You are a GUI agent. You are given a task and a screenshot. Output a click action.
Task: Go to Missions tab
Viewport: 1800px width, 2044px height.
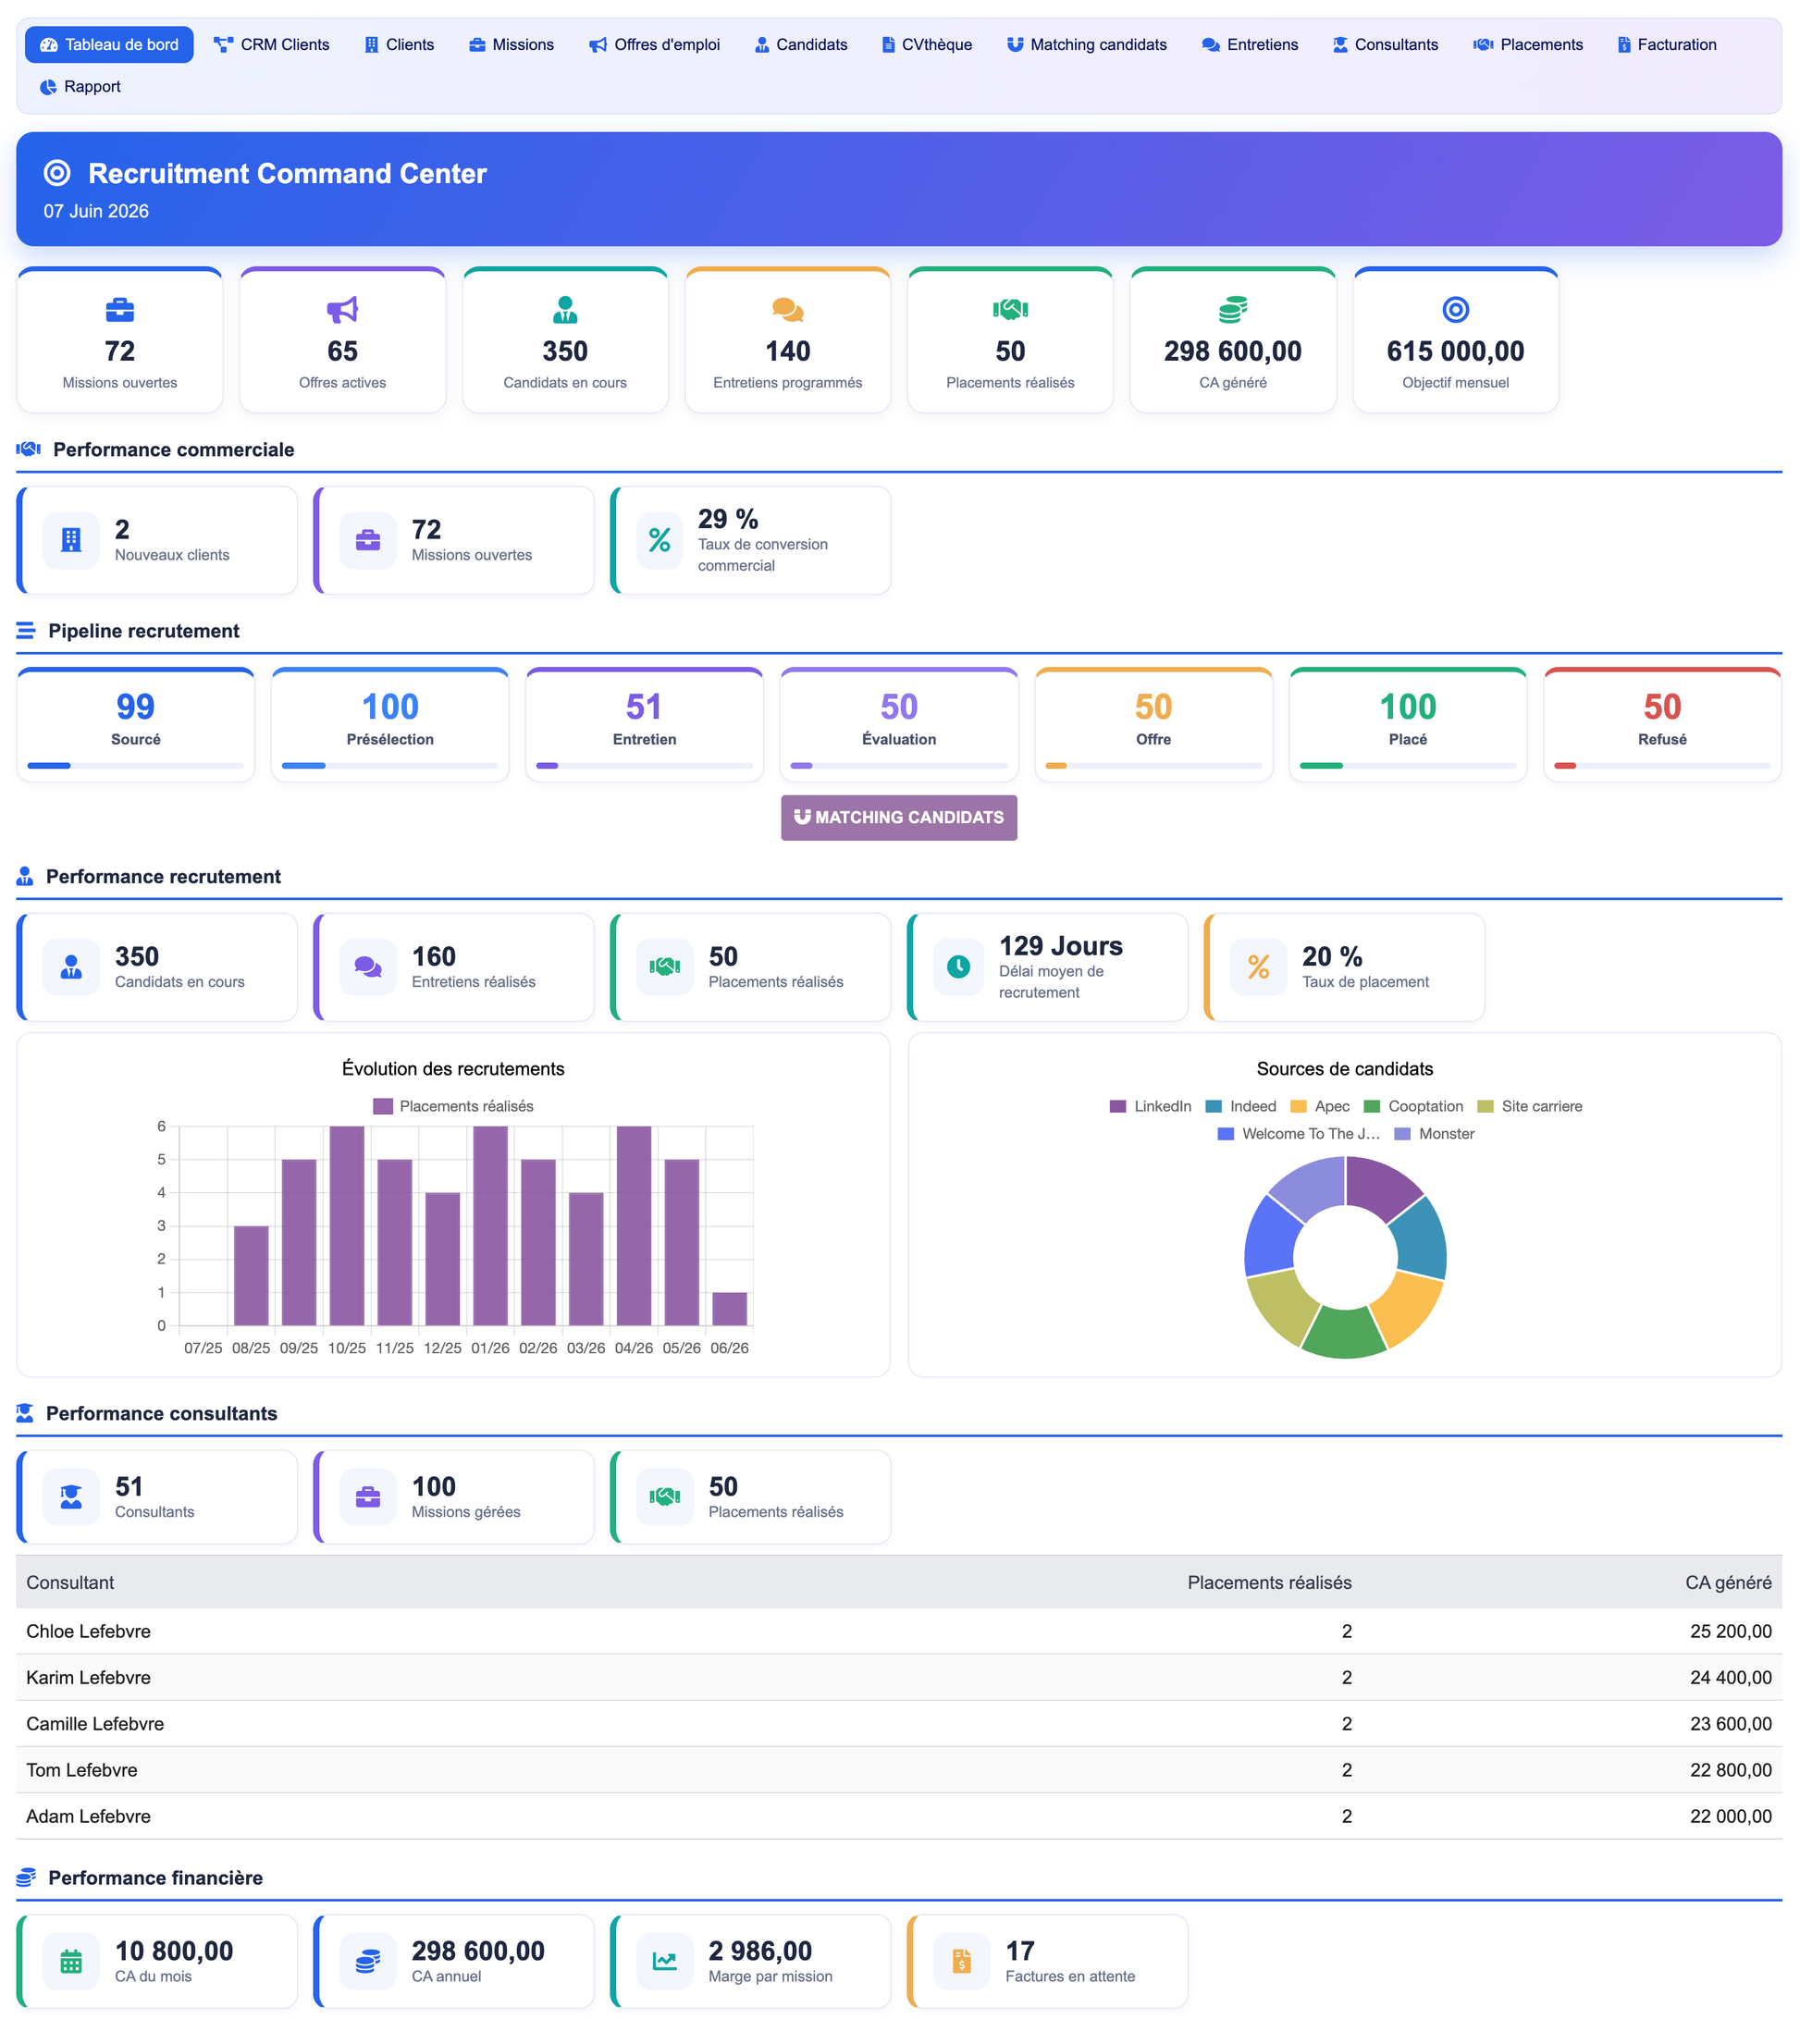point(511,45)
